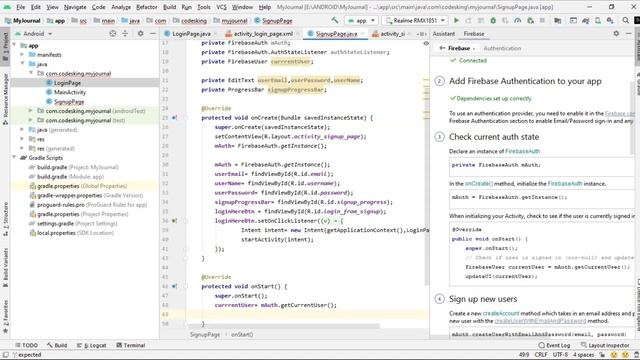Viewport: 640px width, 360px height.
Task: Follow the FirebaseAuth link after 'Declare an instance of'
Action: click(522, 151)
